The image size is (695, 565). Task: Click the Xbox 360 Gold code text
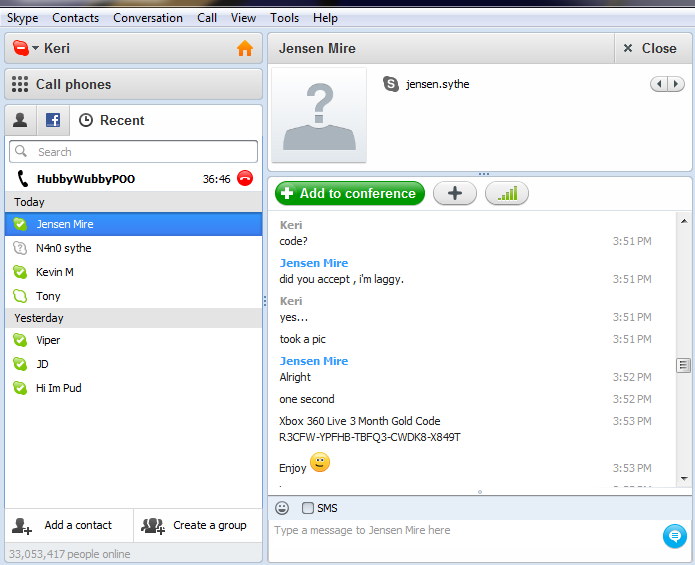pos(370,429)
